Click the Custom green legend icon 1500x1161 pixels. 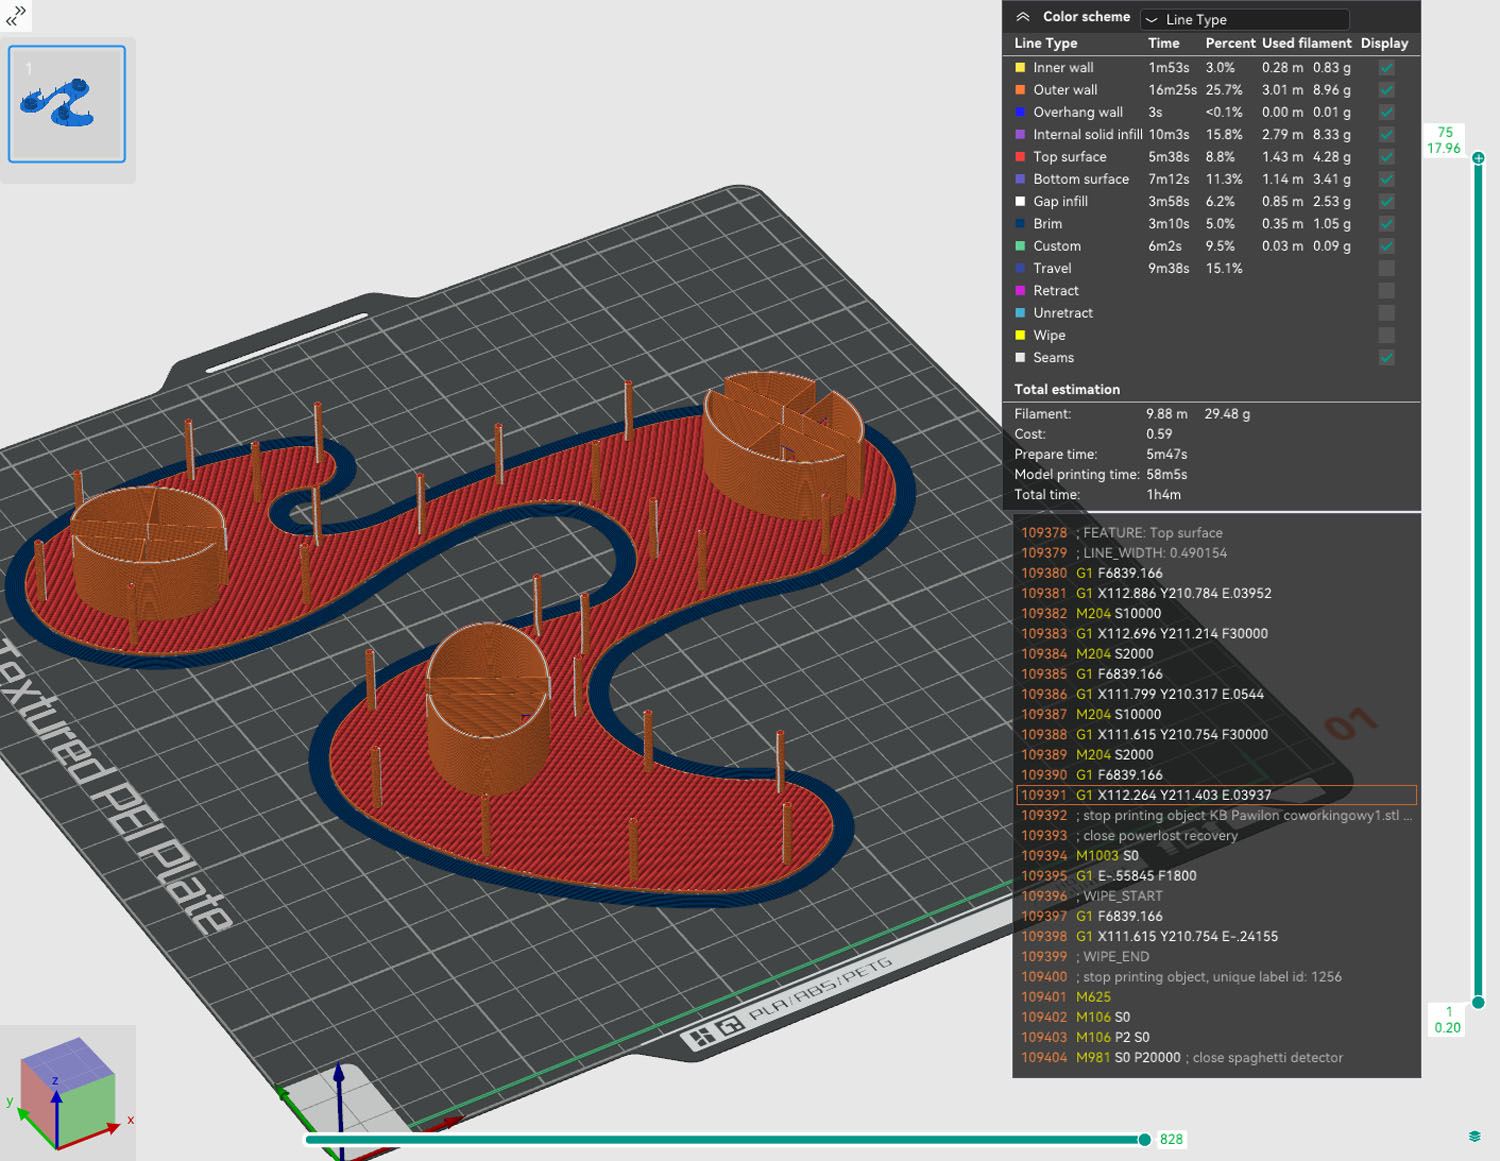pyautogui.click(x=1020, y=246)
